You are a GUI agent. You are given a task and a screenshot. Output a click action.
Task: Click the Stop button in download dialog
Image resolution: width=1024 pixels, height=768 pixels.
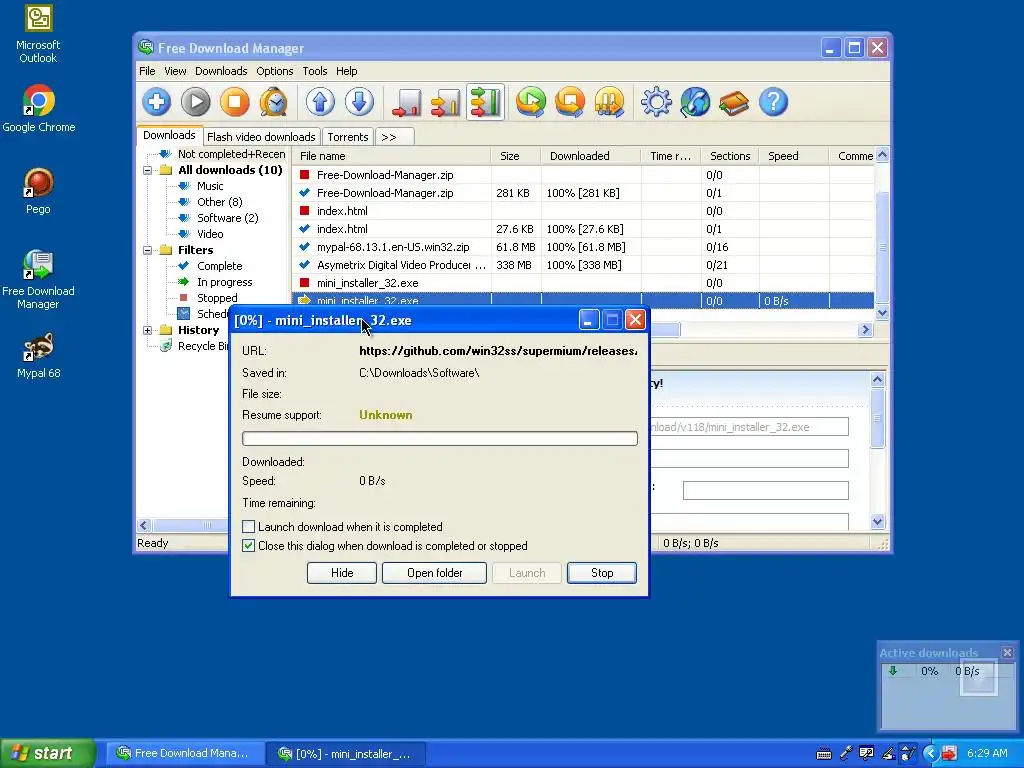pos(601,573)
